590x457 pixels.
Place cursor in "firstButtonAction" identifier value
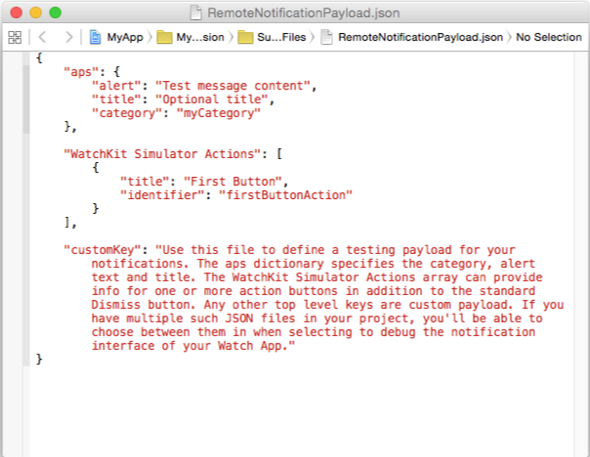tap(286, 195)
